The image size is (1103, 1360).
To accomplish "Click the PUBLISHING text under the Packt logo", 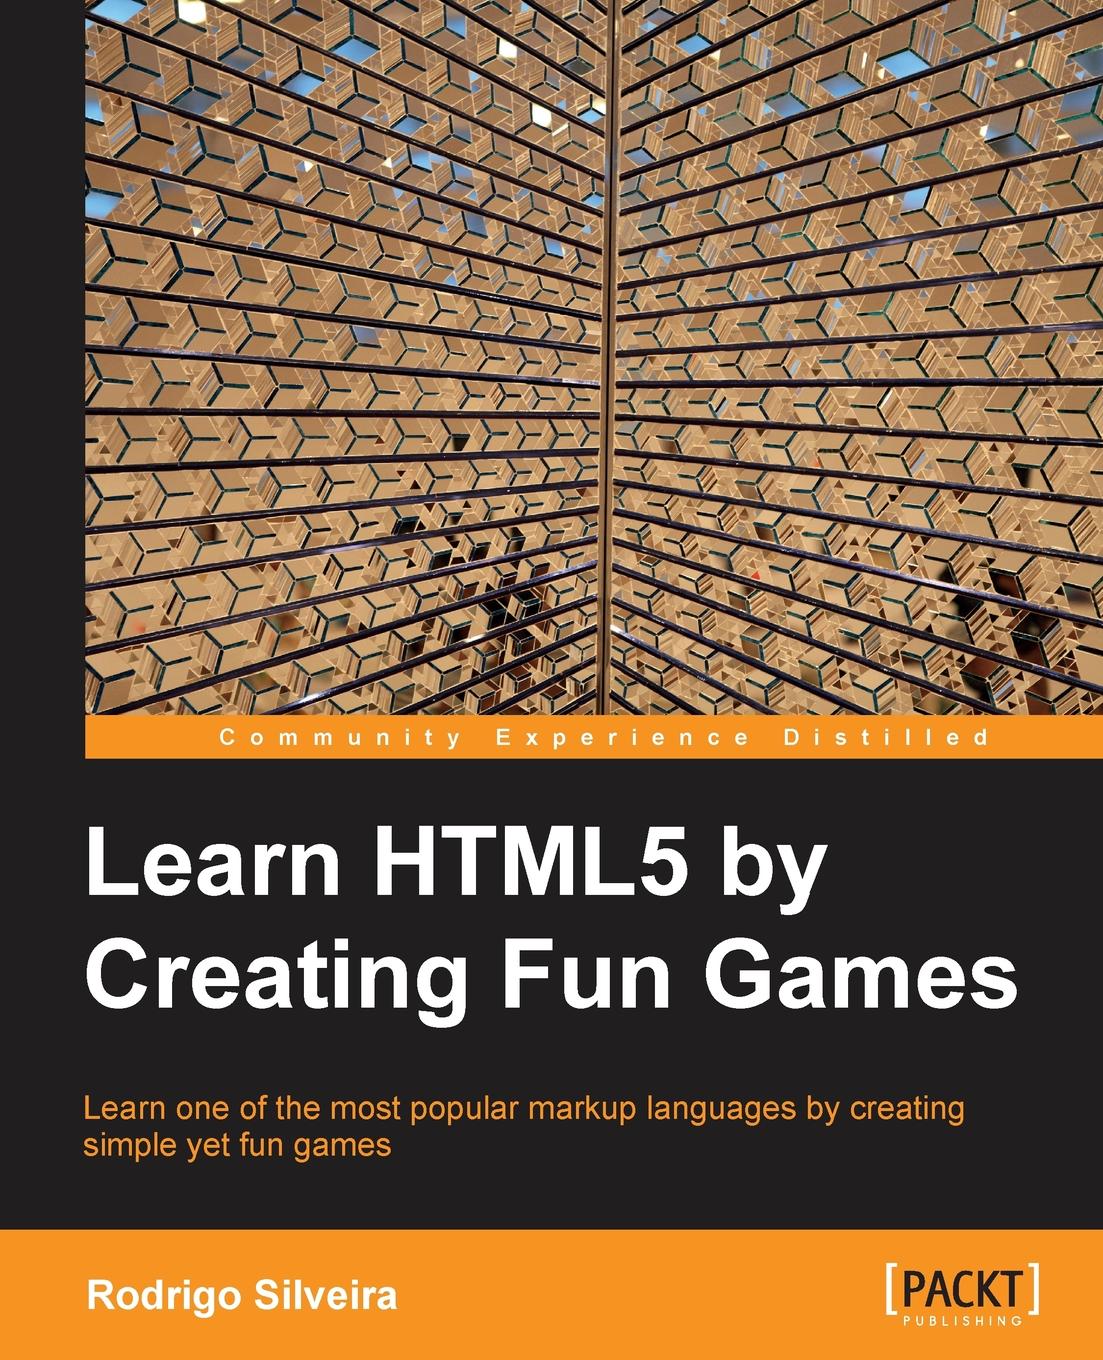I will (962, 1322).
